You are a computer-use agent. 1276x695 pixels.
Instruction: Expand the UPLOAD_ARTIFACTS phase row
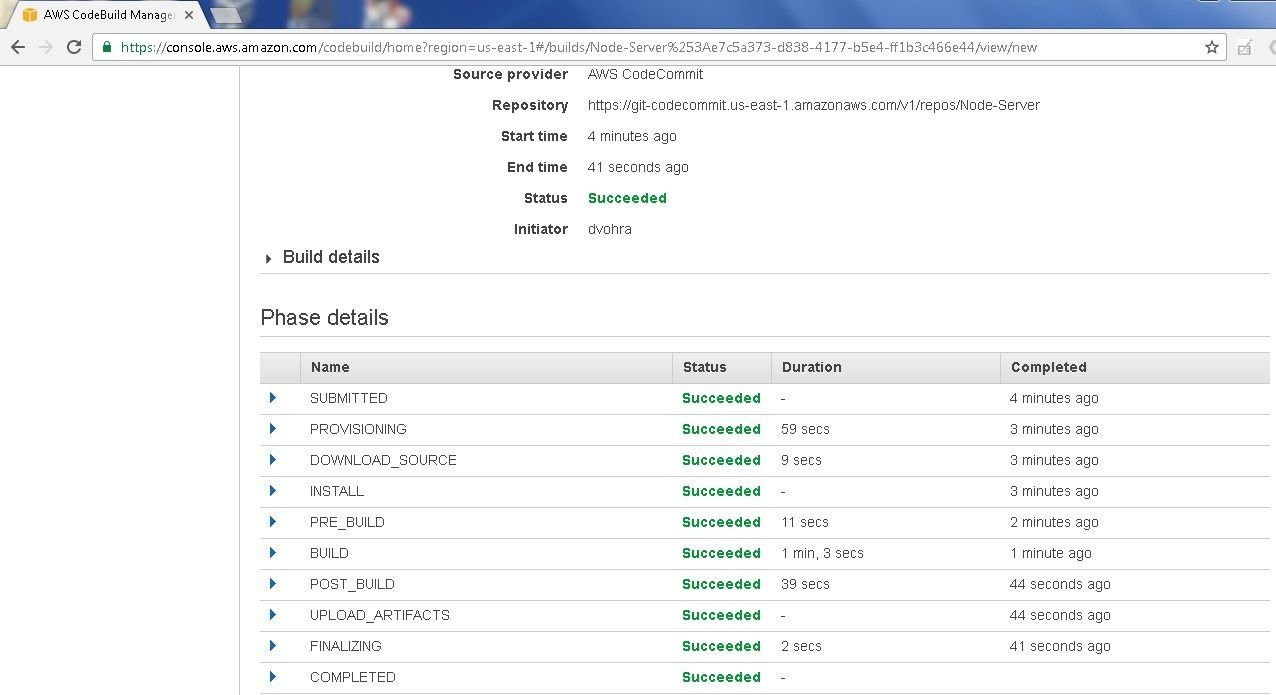tap(272, 615)
